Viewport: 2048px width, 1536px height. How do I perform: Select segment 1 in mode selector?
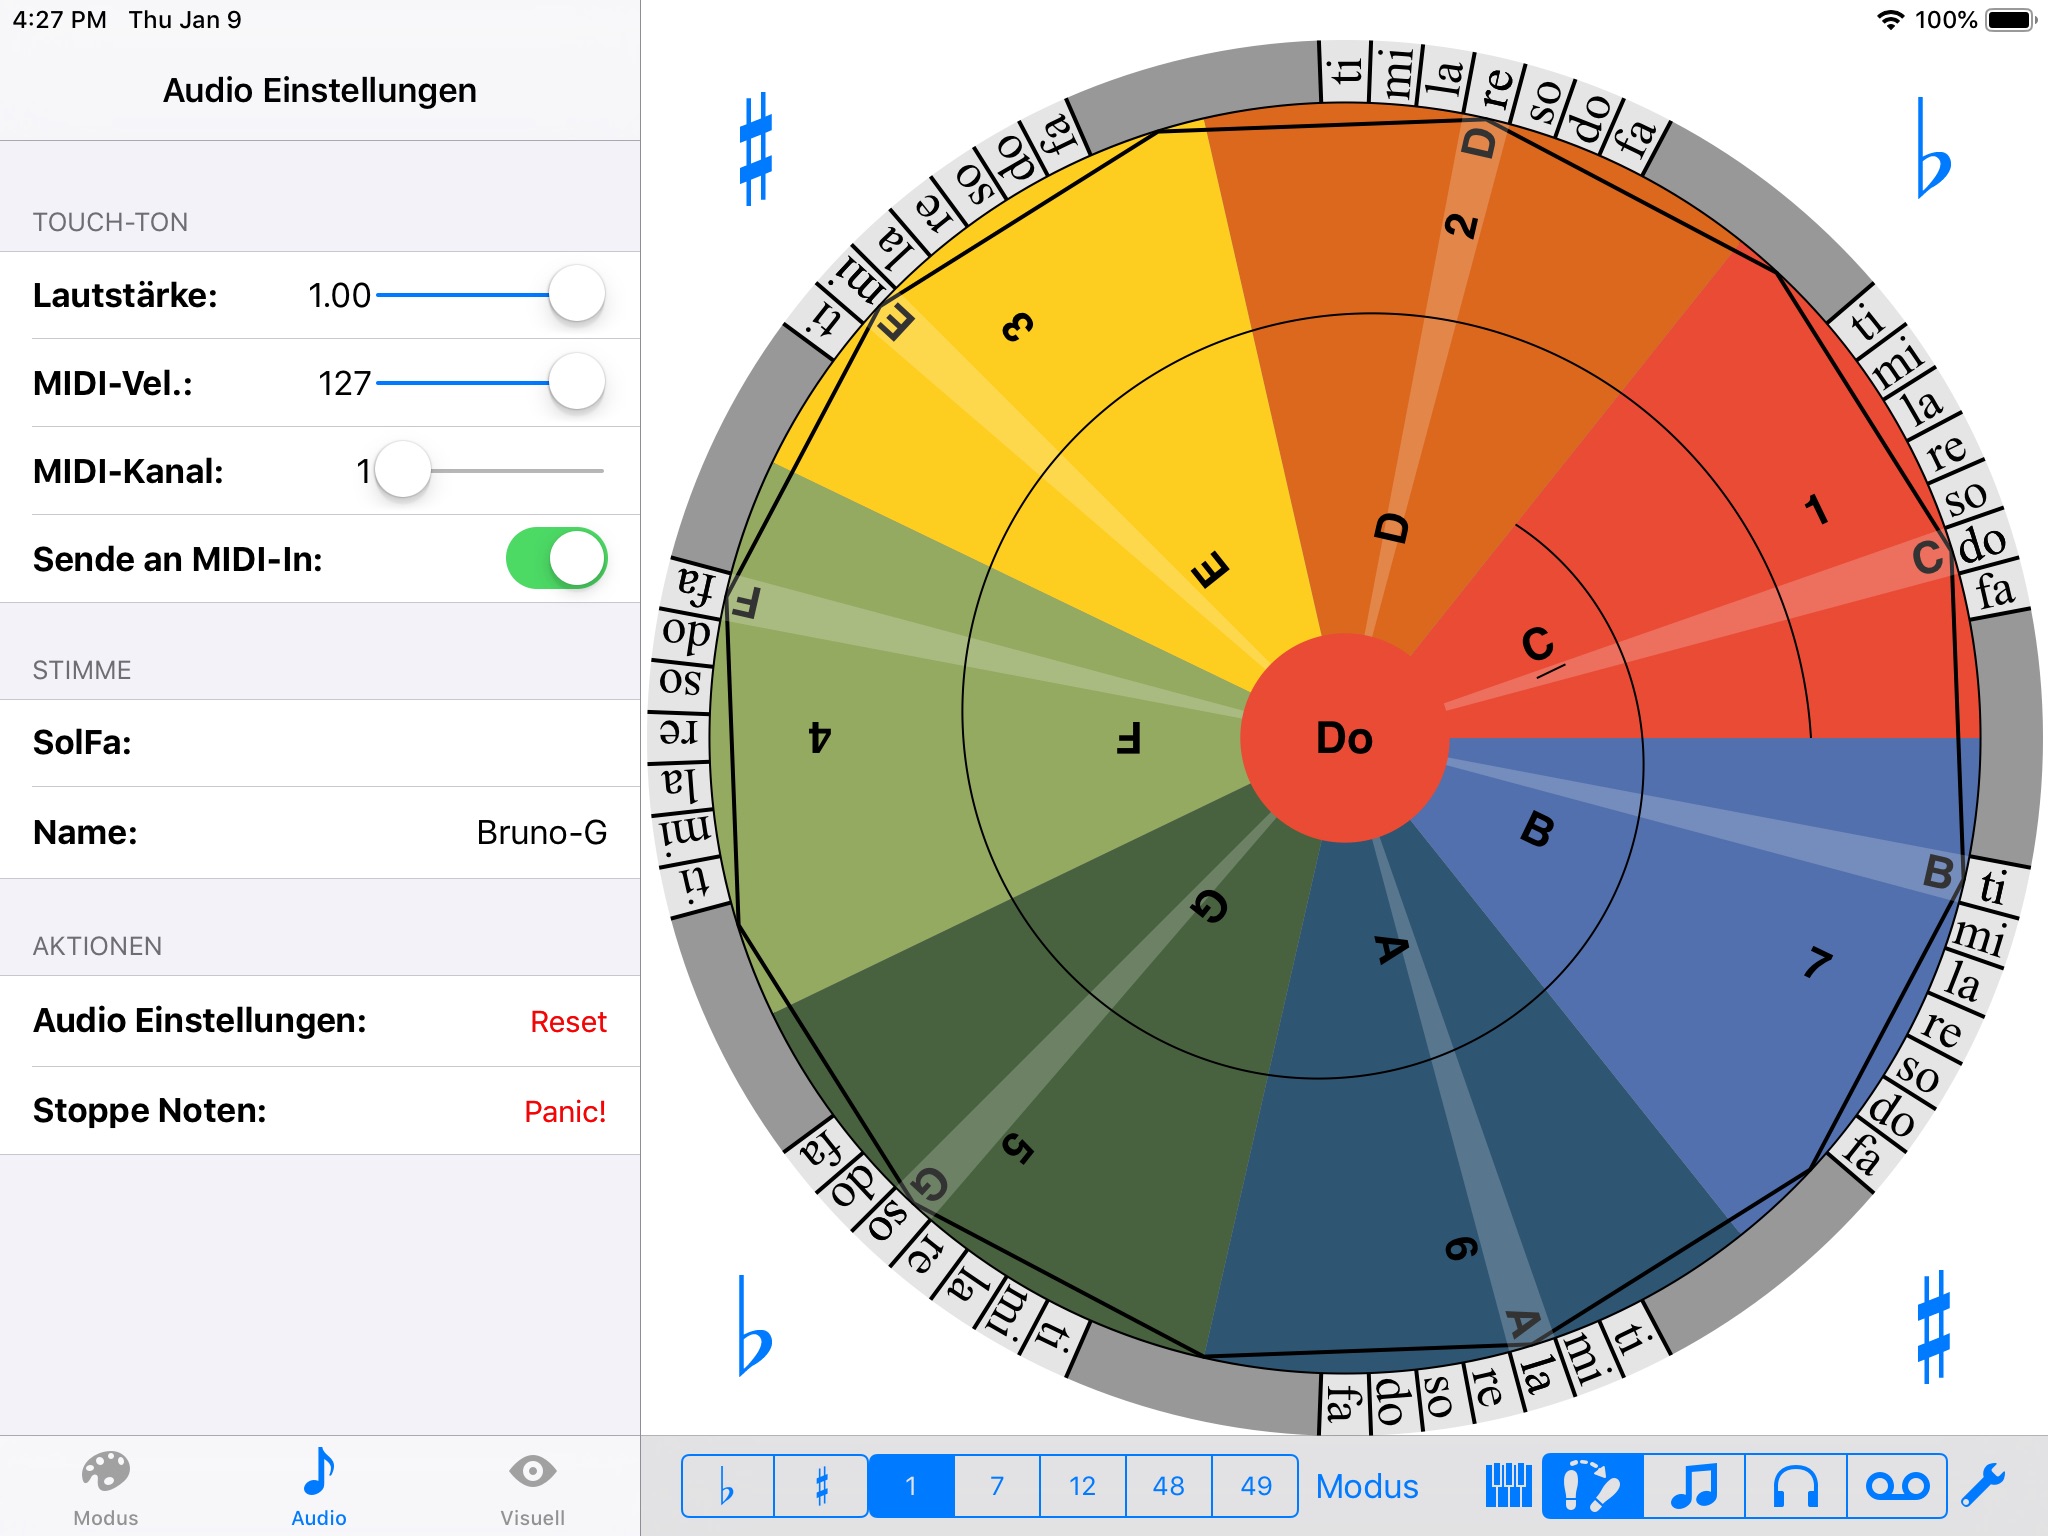(911, 1486)
